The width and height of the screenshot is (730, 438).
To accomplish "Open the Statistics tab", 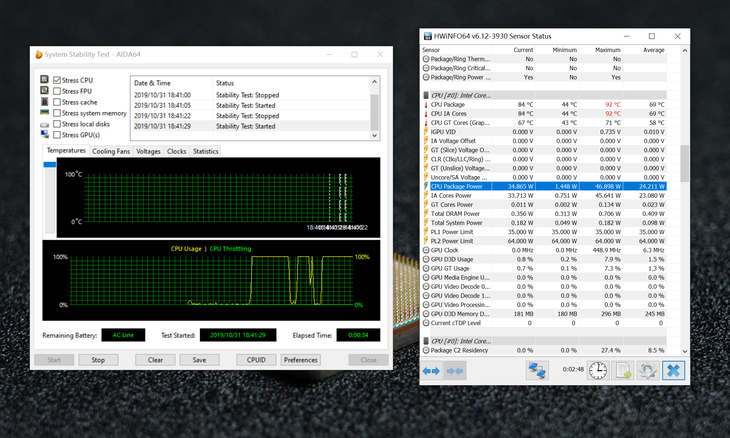I will pos(205,151).
